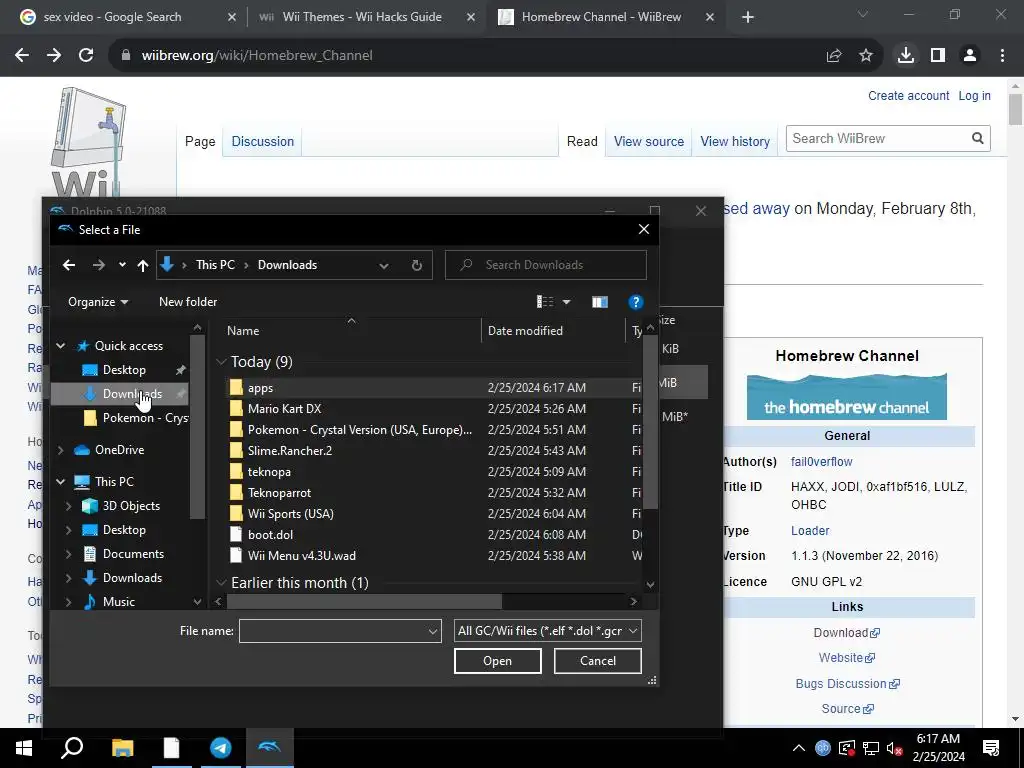Click the Cancel button
The width and height of the screenshot is (1024, 768).
click(598, 661)
